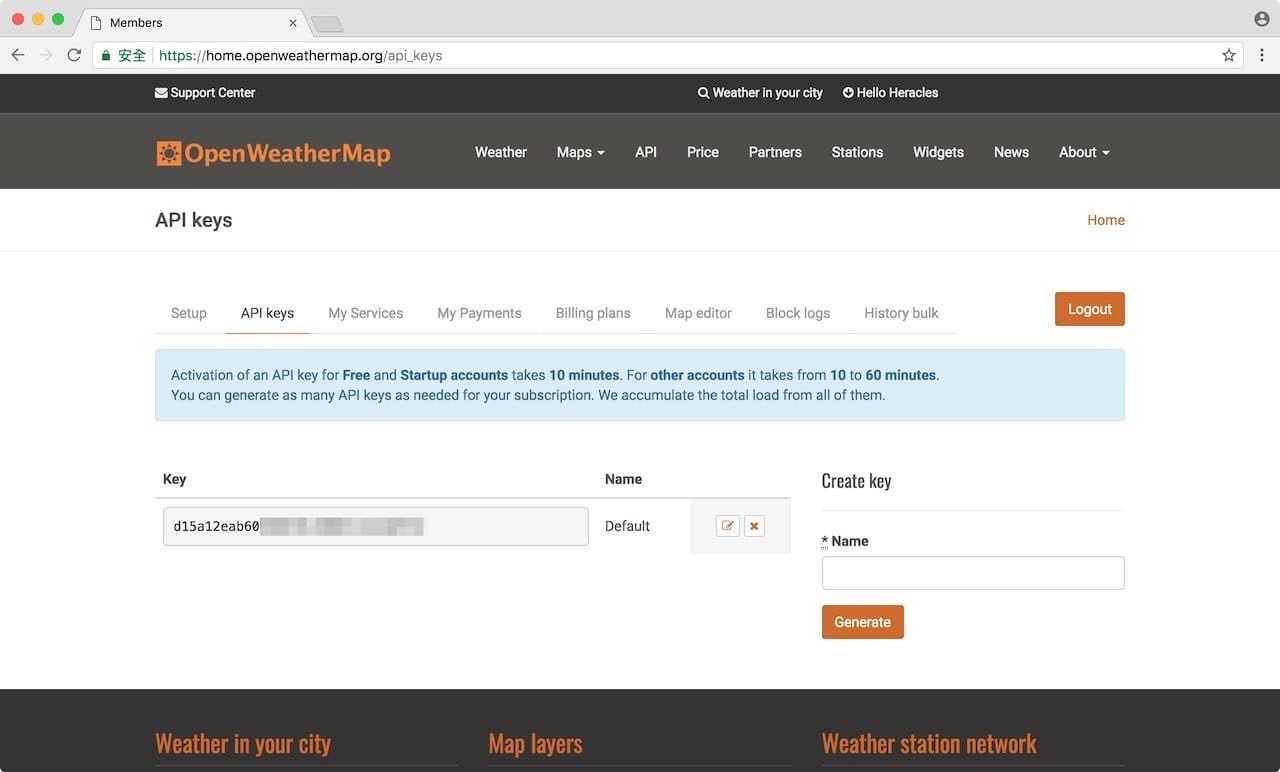Click the Generate button

[x=862, y=622]
